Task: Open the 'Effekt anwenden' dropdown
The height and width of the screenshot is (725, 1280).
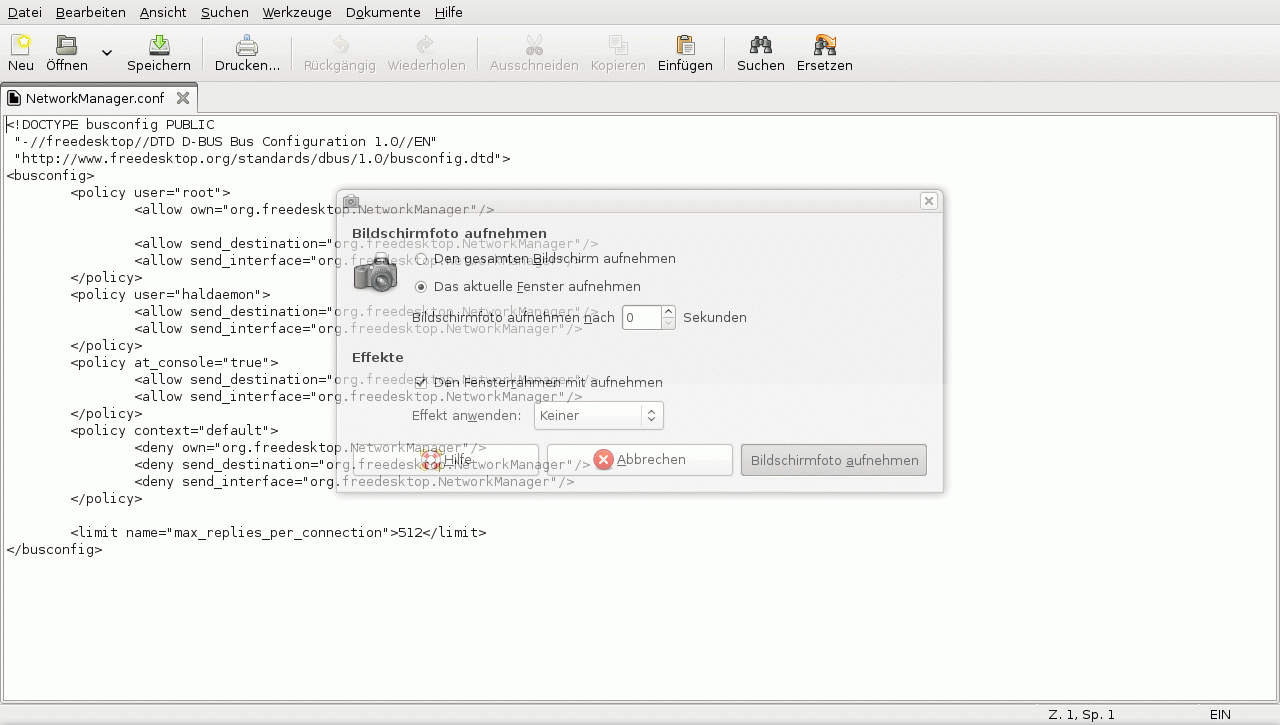Action: click(598, 415)
